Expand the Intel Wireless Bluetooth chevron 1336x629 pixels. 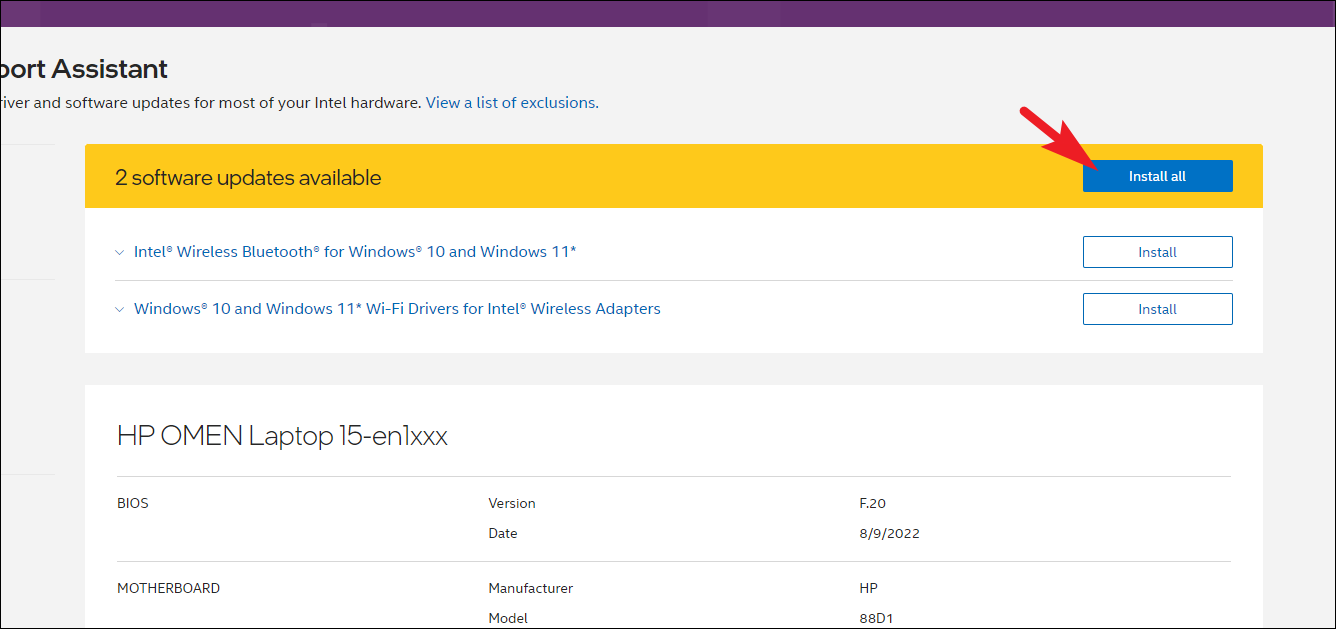[x=119, y=252]
